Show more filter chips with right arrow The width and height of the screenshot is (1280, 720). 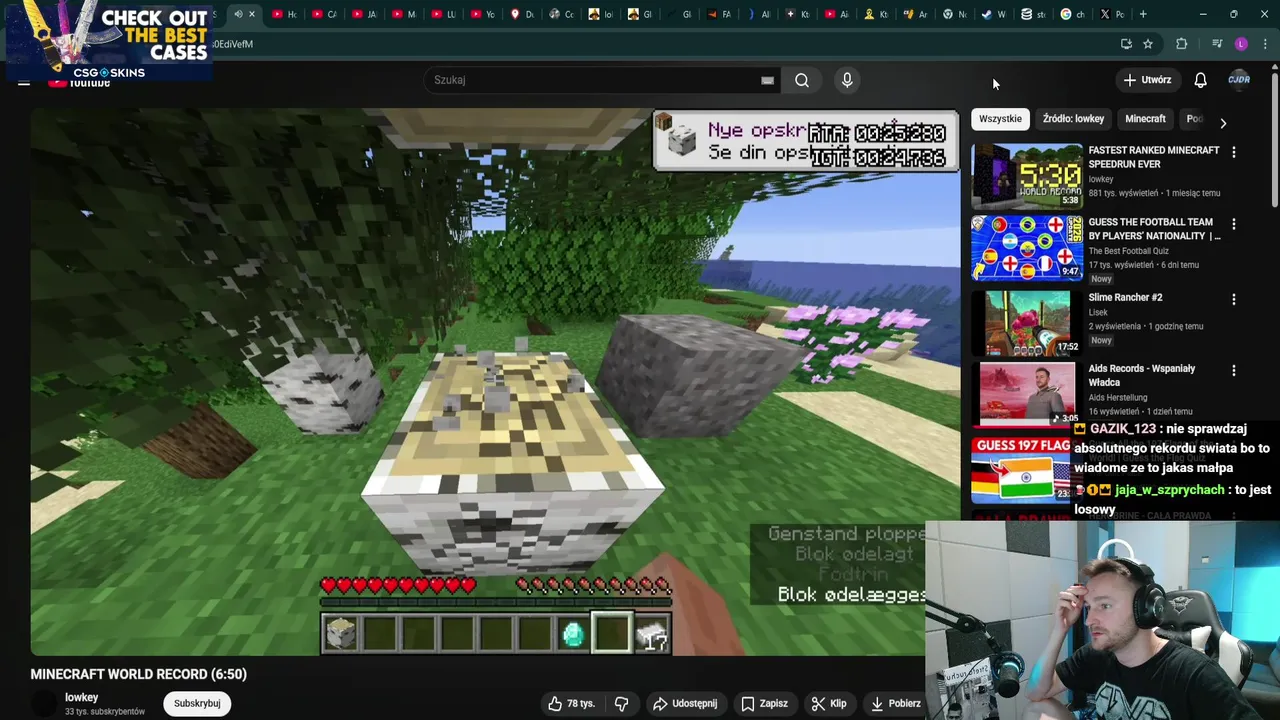[1222, 123]
